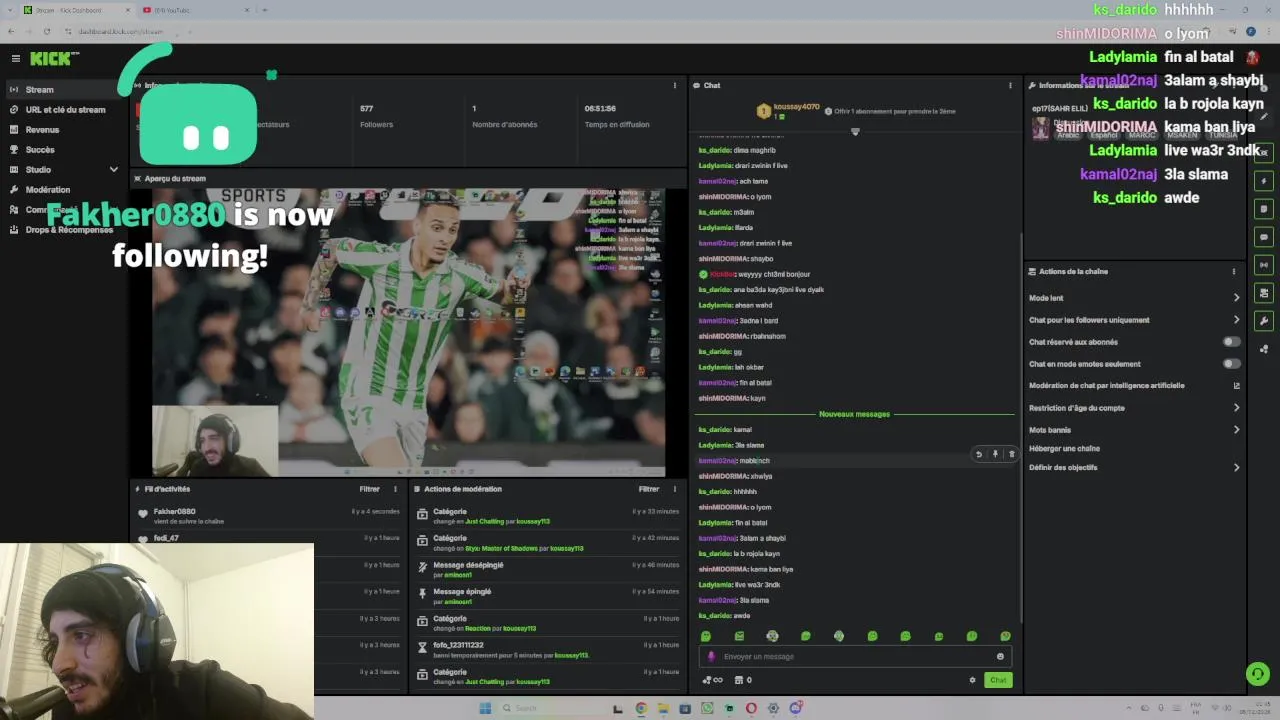Click the first quick emote below chat
This screenshot has width=1280, height=720.
(x=706, y=636)
